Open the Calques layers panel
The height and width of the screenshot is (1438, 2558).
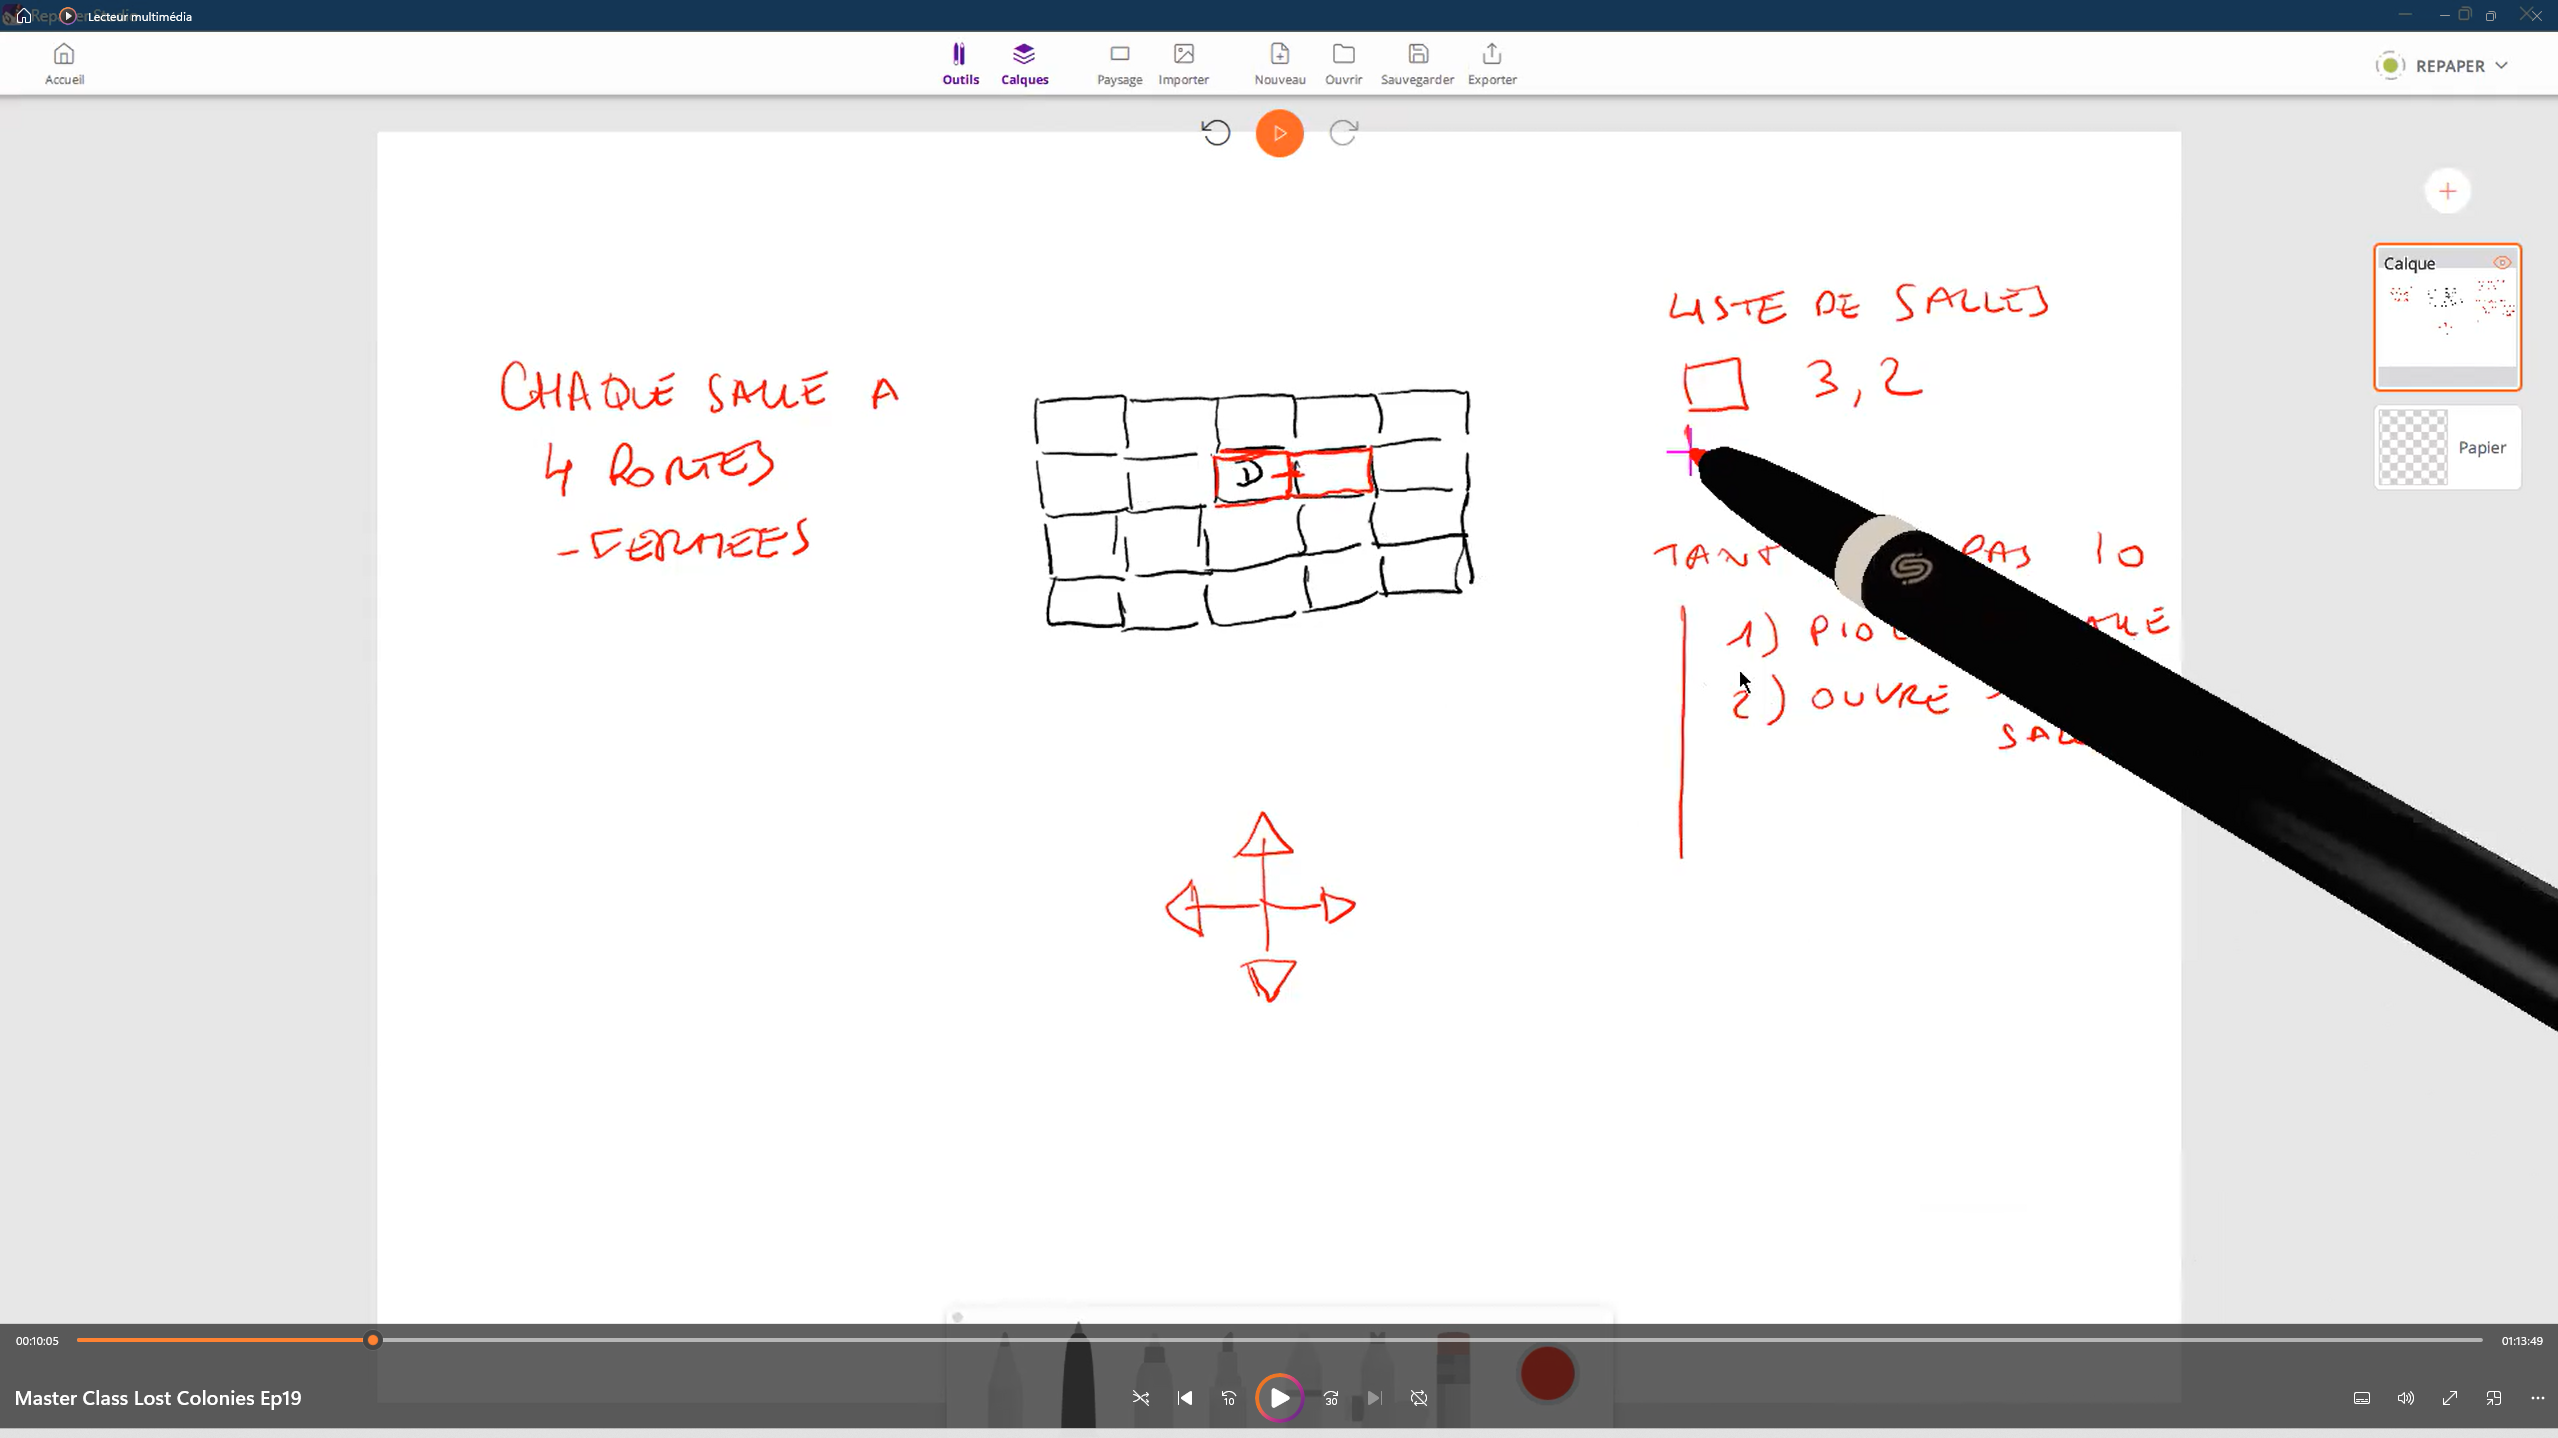pyautogui.click(x=1024, y=63)
